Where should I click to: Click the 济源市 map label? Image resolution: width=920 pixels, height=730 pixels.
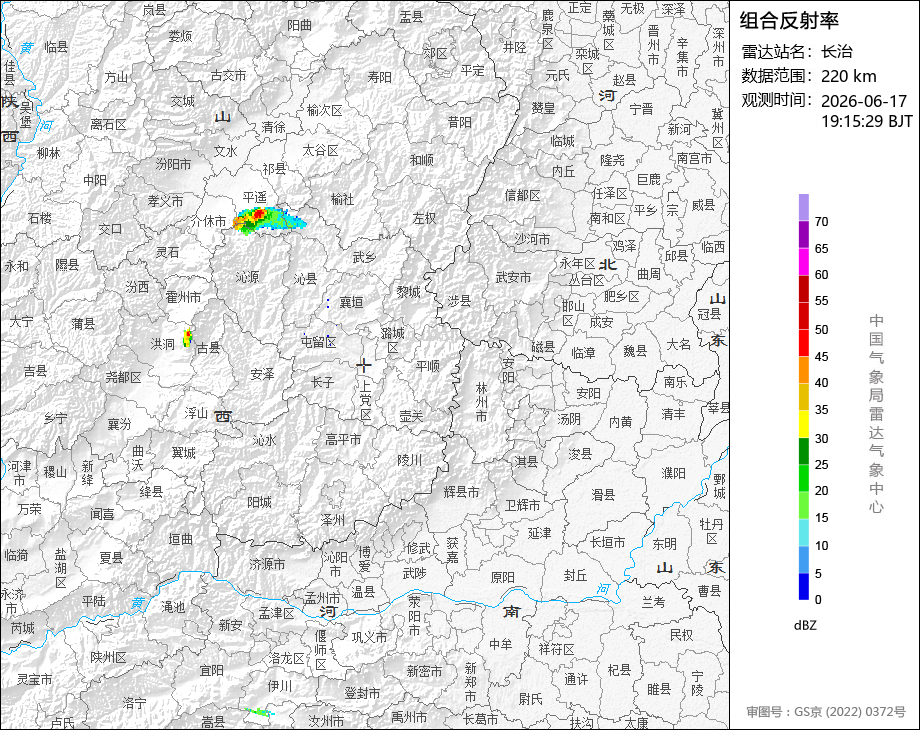point(268,564)
